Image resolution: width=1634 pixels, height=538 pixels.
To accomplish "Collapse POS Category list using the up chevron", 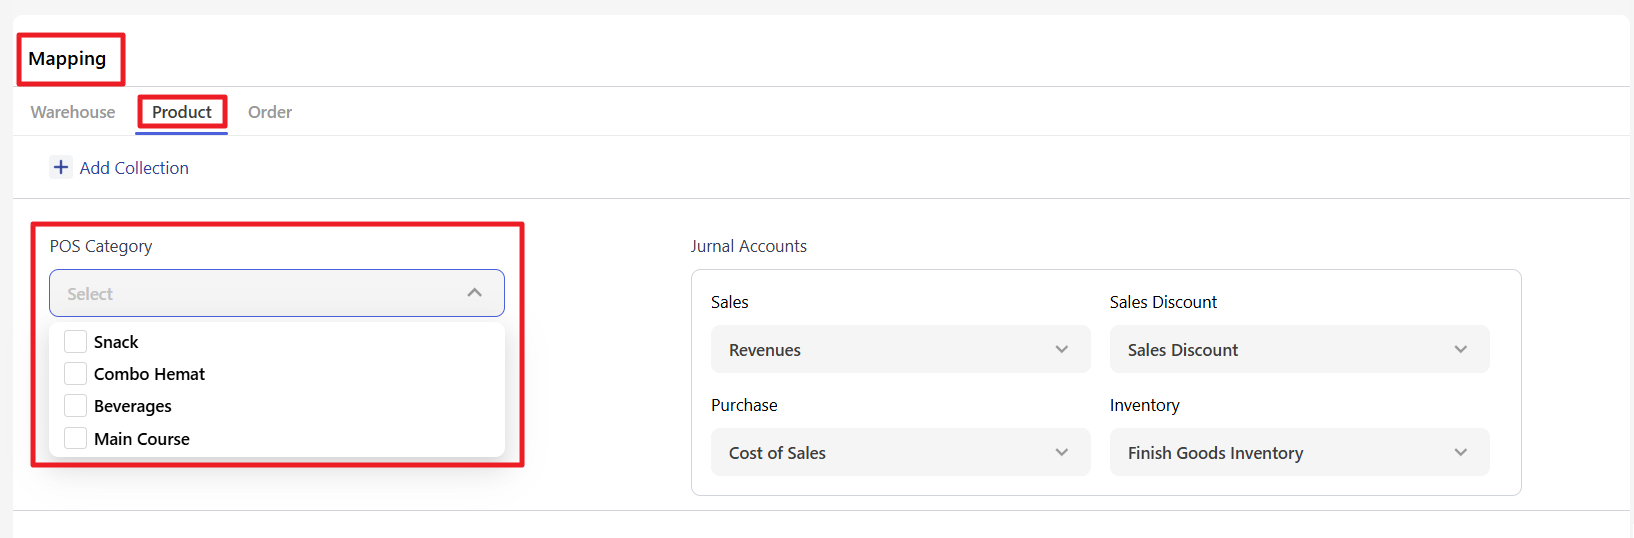I will (x=475, y=293).
